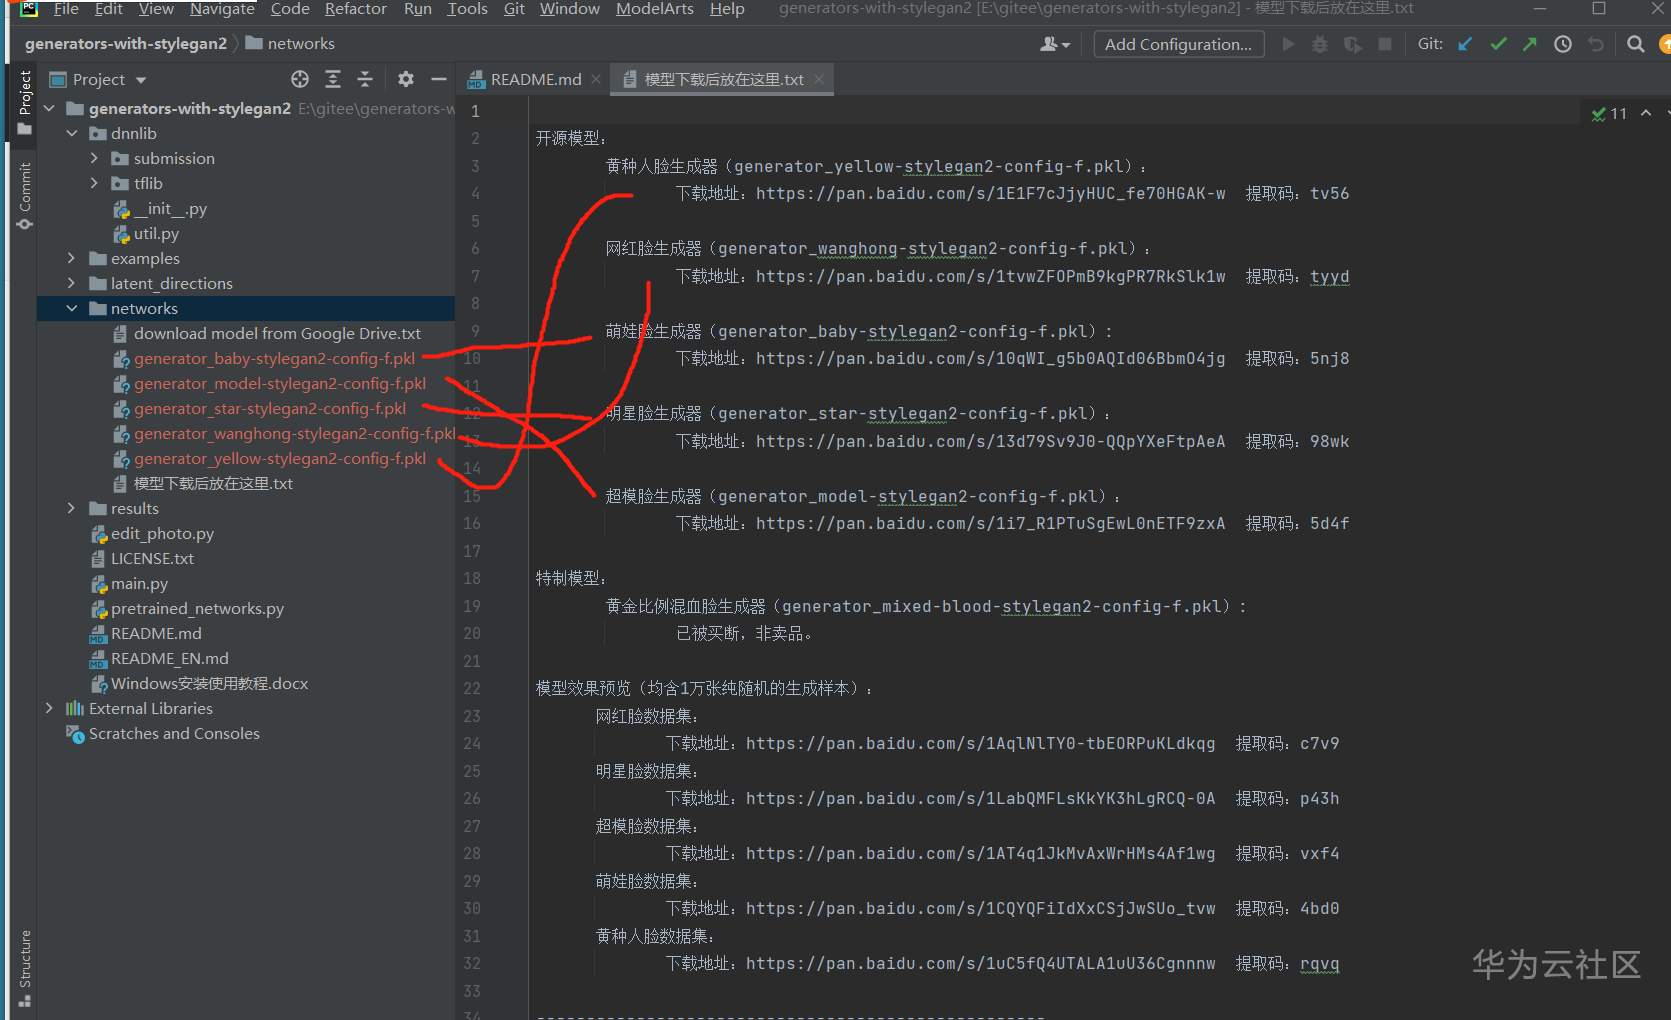This screenshot has height=1020, width=1671.
Task: Click Git Update Project arrow icon
Action: [1465, 44]
